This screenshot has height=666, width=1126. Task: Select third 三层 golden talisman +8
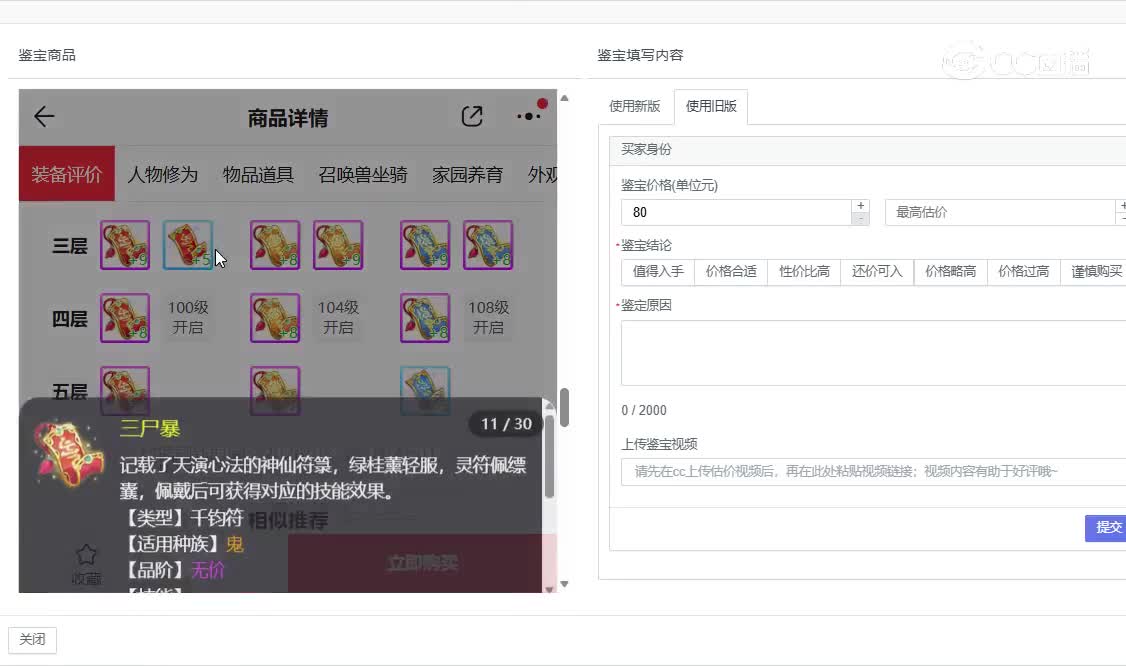pos(275,245)
